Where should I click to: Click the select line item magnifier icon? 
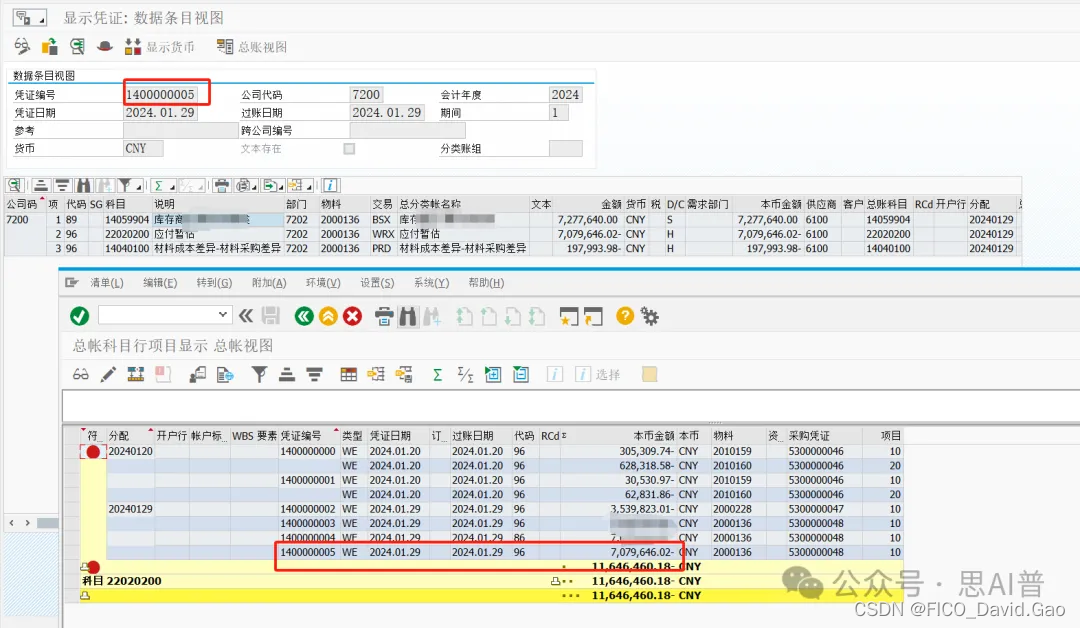tap(77, 46)
